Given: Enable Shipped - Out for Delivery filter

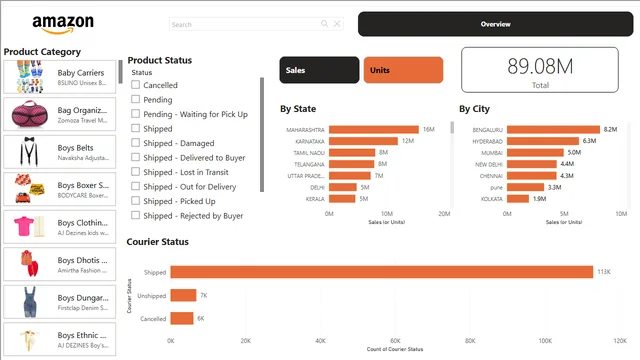Looking at the screenshot, I should [x=136, y=186].
